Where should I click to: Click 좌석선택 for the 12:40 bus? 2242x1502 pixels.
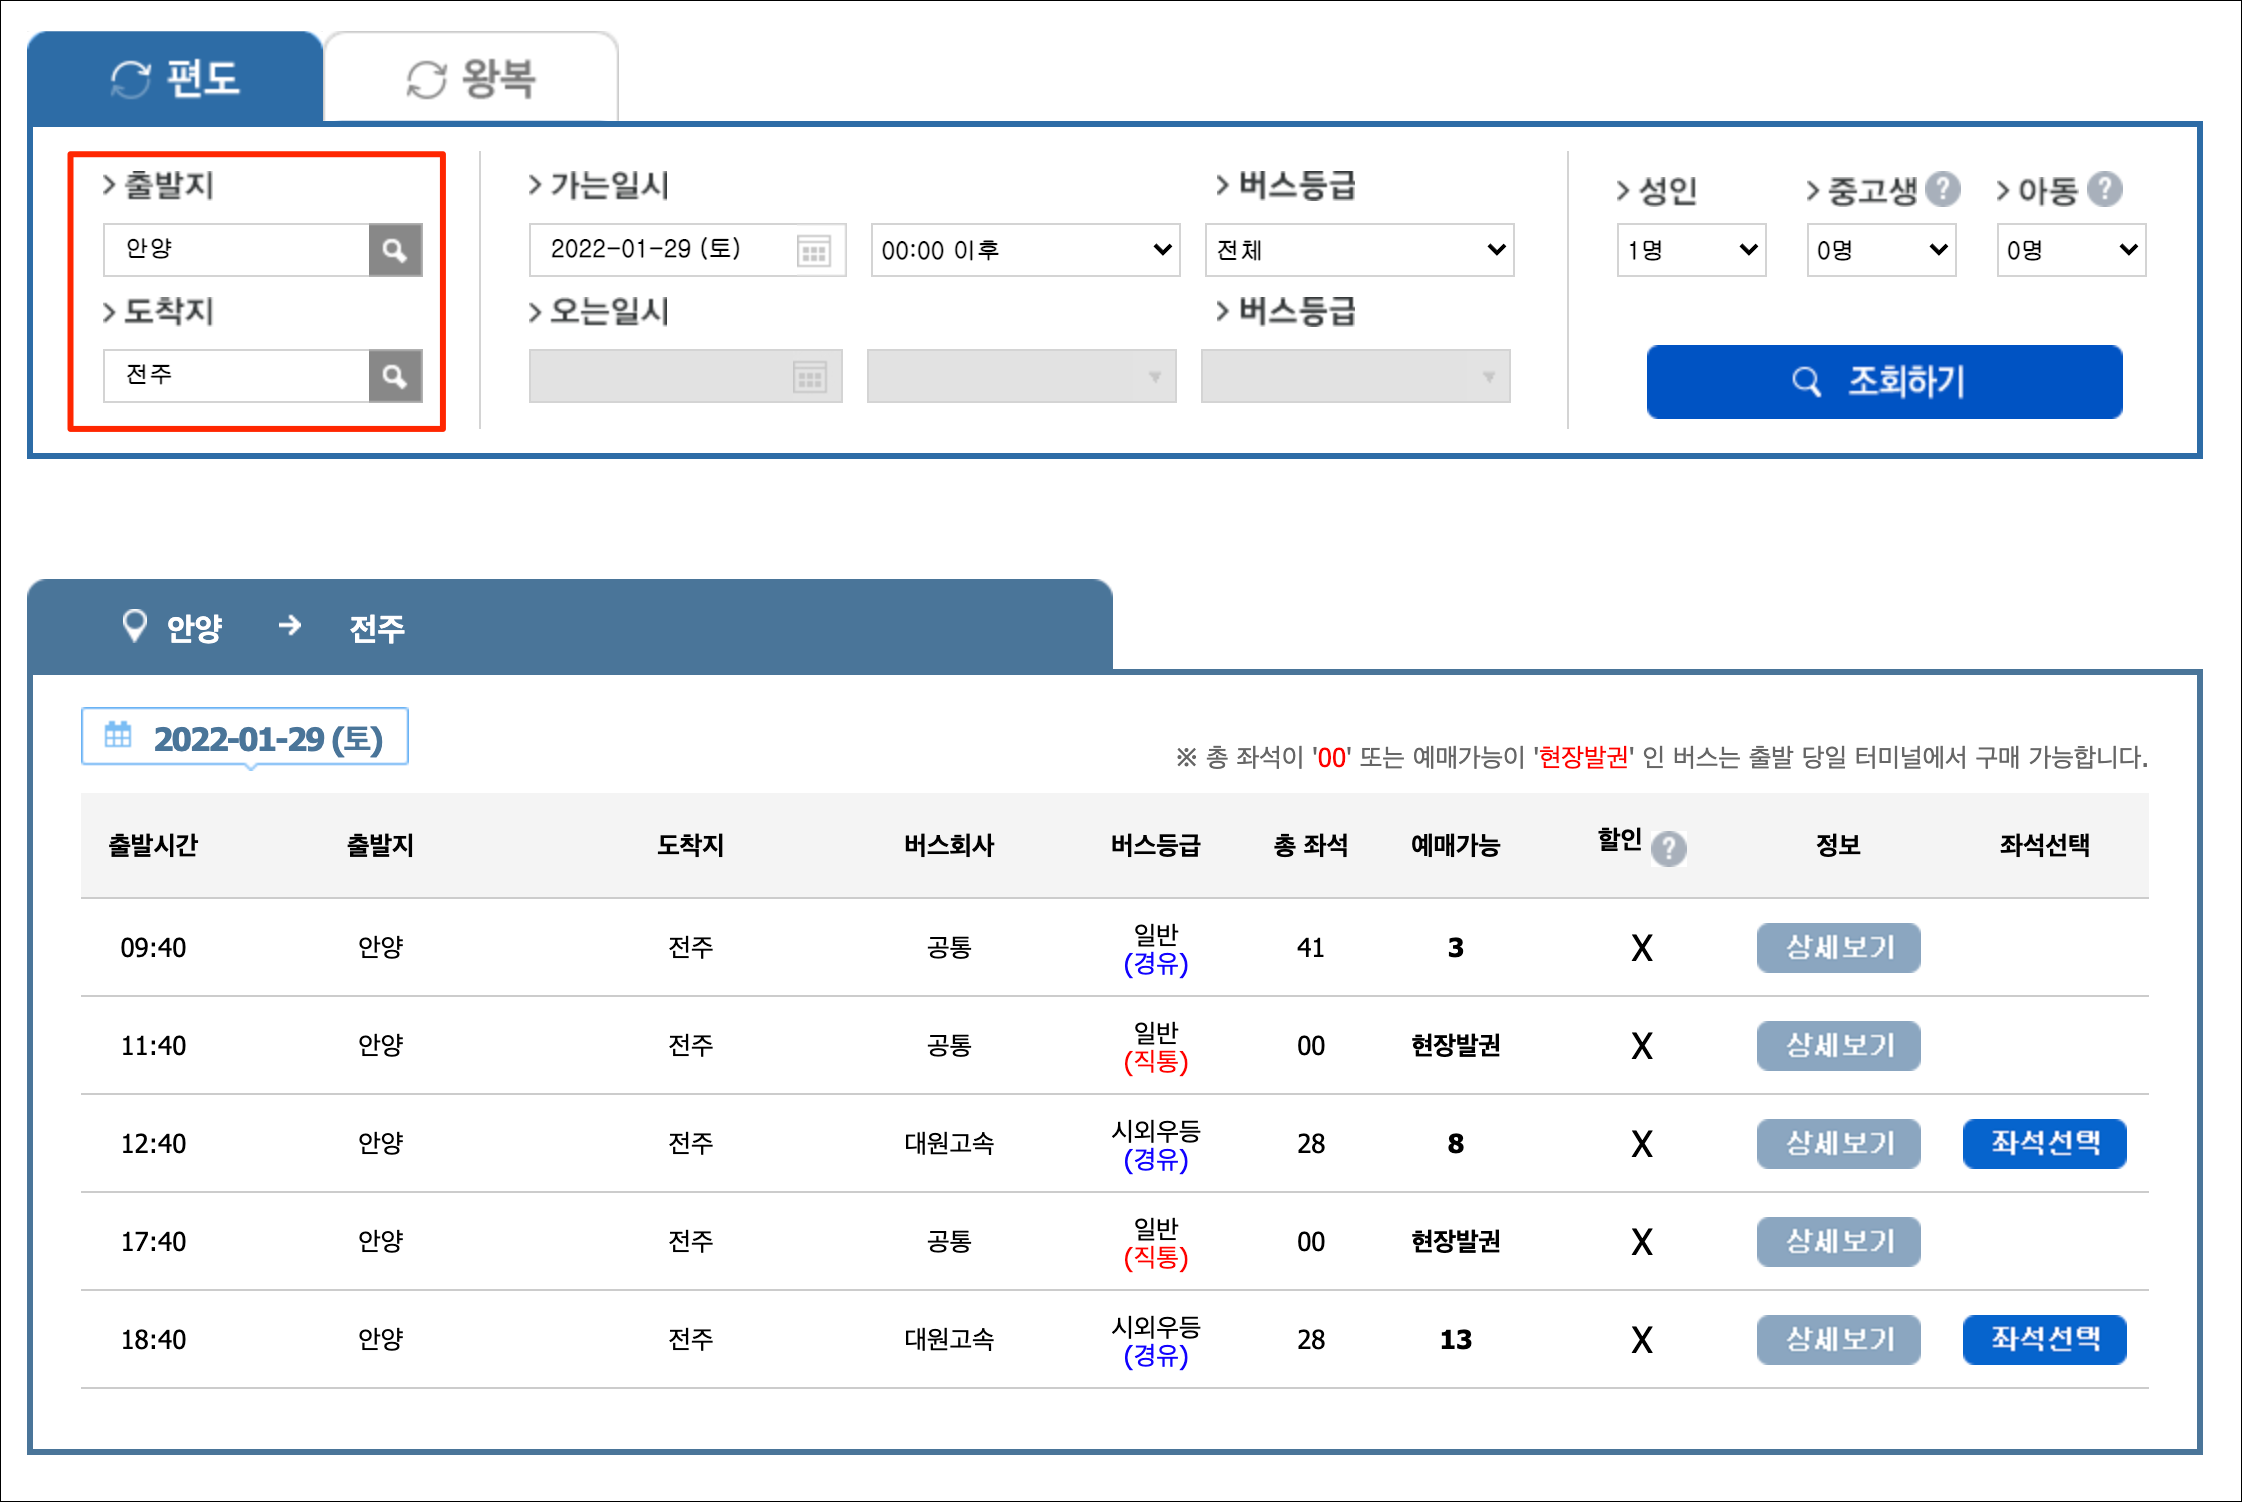(2044, 1143)
